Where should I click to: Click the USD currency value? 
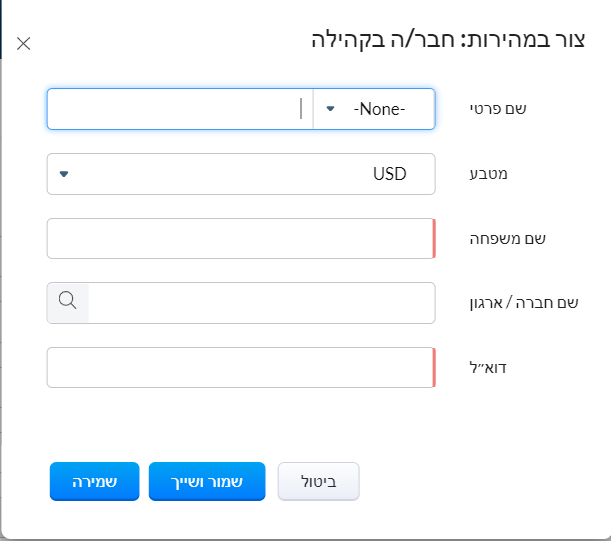coord(389,174)
